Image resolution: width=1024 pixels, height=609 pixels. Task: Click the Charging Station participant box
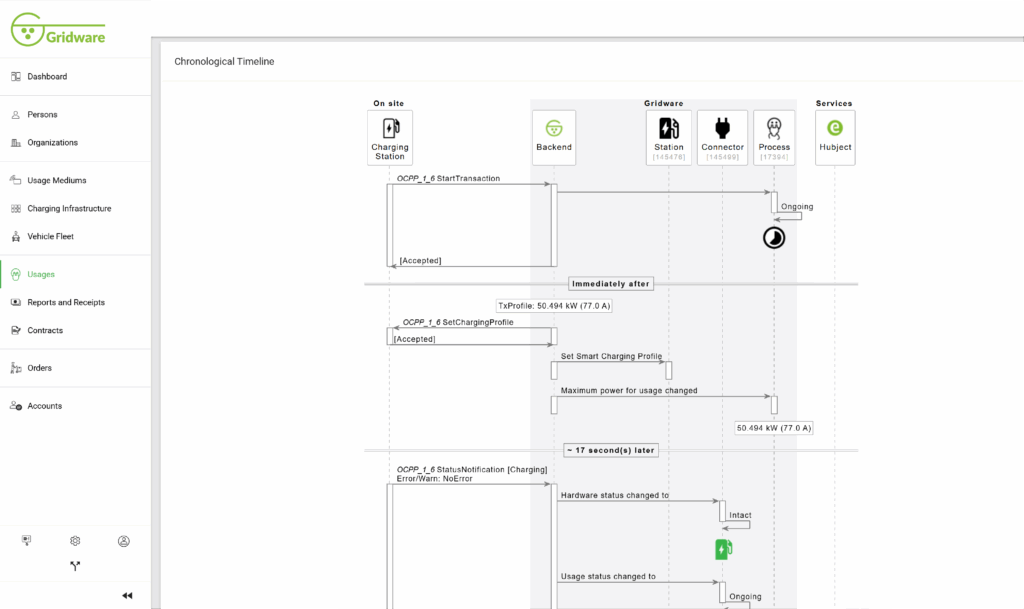click(390, 137)
